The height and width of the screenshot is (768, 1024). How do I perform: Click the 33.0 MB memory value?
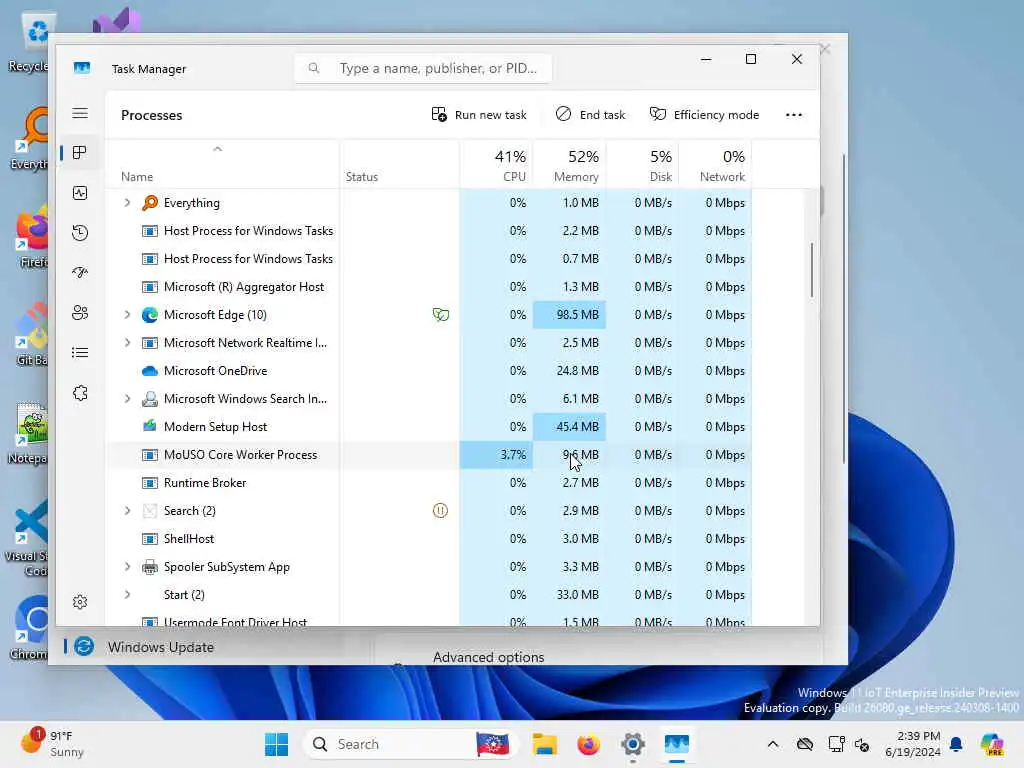click(x=577, y=595)
